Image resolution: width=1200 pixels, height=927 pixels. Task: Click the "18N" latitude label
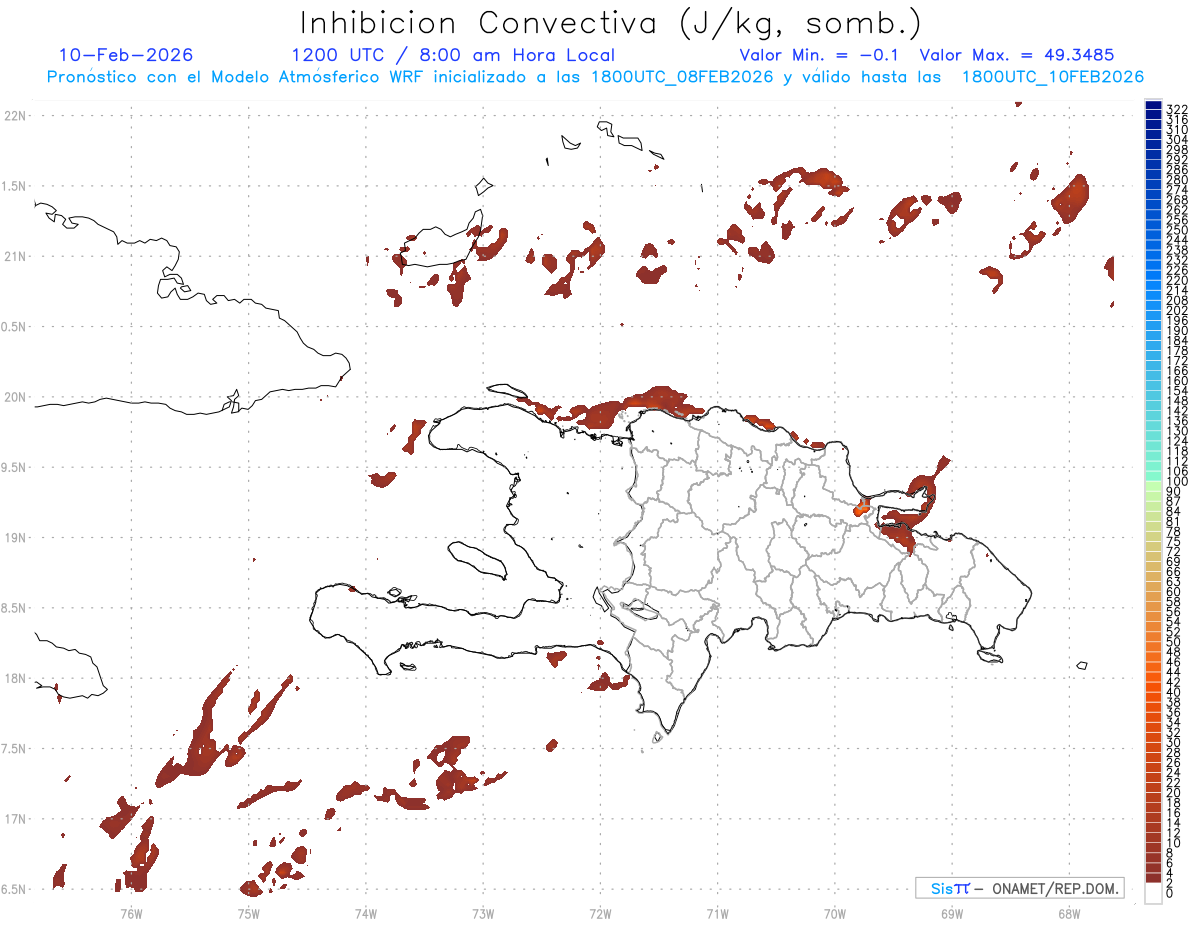pyautogui.click(x=15, y=679)
